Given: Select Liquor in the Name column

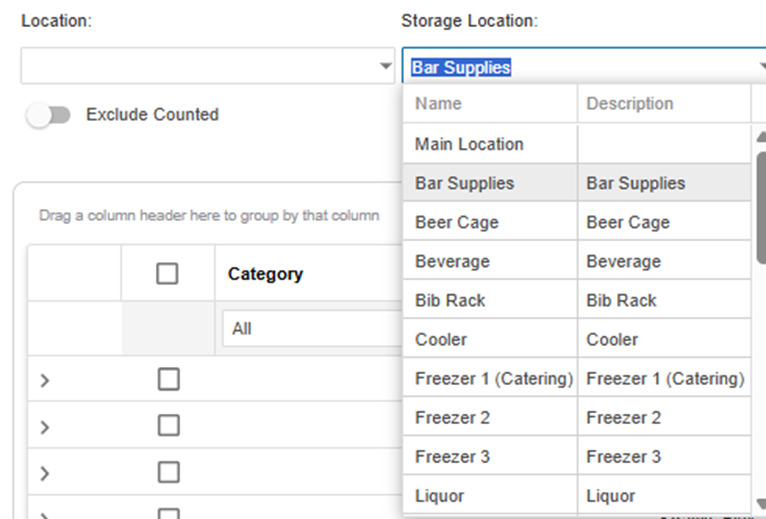Looking at the screenshot, I should point(439,495).
